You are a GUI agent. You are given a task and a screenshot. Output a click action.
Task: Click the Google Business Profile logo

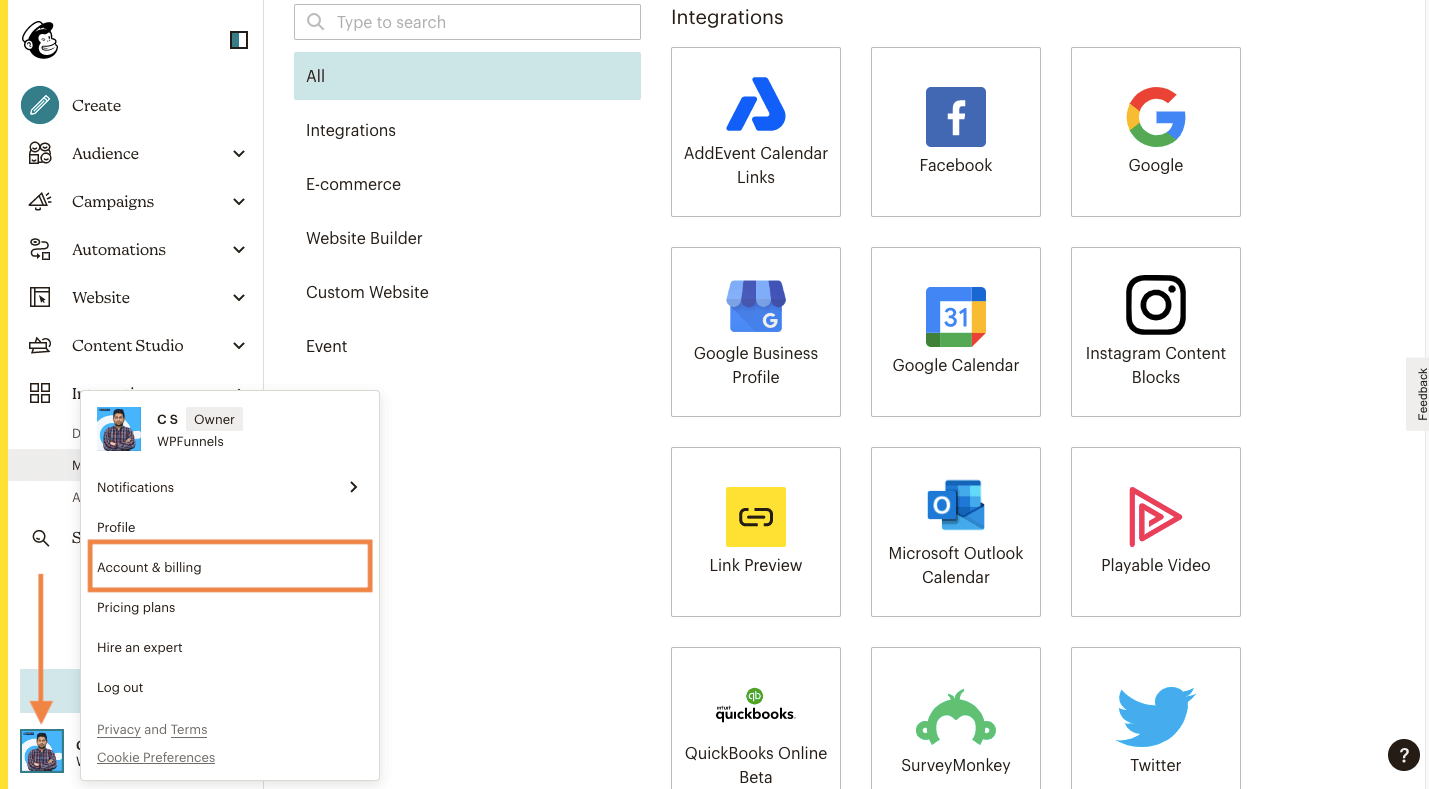[x=756, y=305]
